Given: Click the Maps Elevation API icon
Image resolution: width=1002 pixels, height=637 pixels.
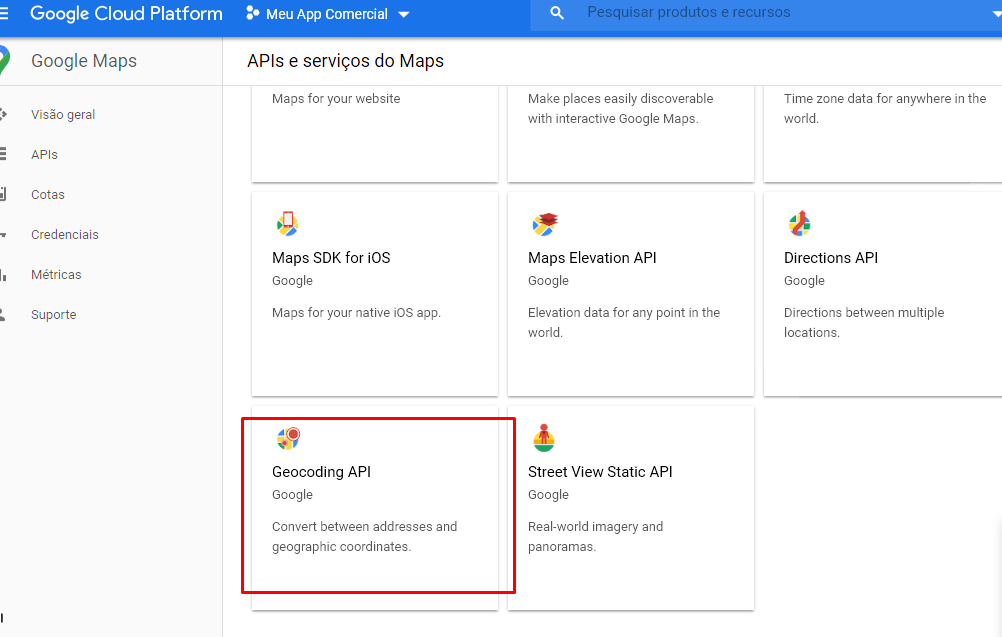Looking at the screenshot, I should click(544, 224).
